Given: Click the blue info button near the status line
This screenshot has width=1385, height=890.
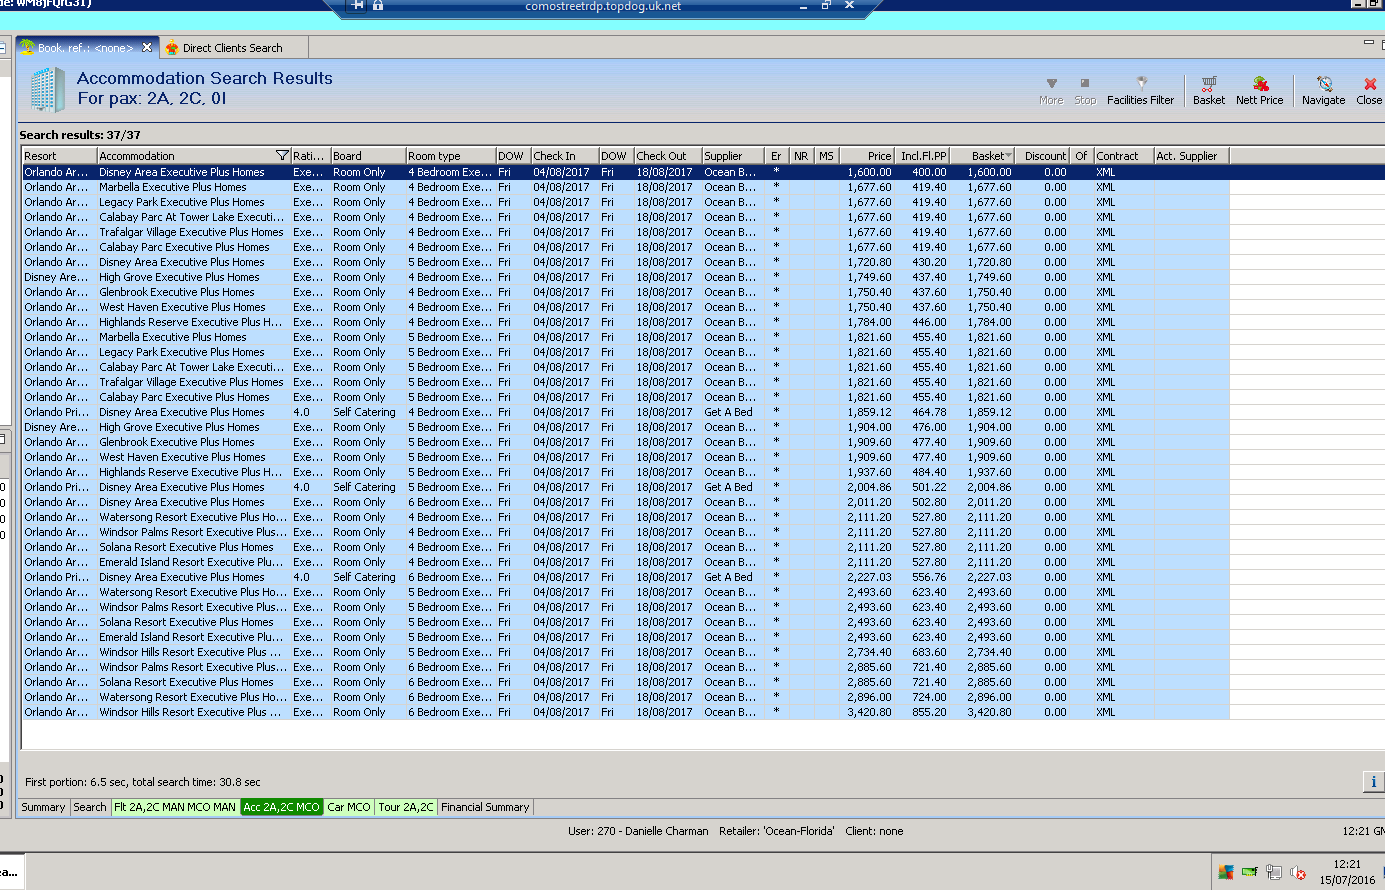Looking at the screenshot, I should pyautogui.click(x=1373, y=782).
